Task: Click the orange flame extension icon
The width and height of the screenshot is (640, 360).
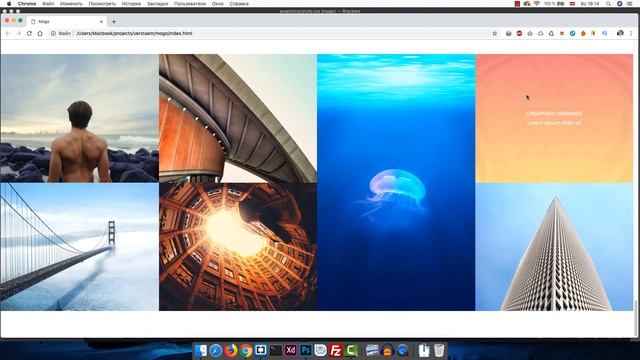Action: tap(583, 33)
